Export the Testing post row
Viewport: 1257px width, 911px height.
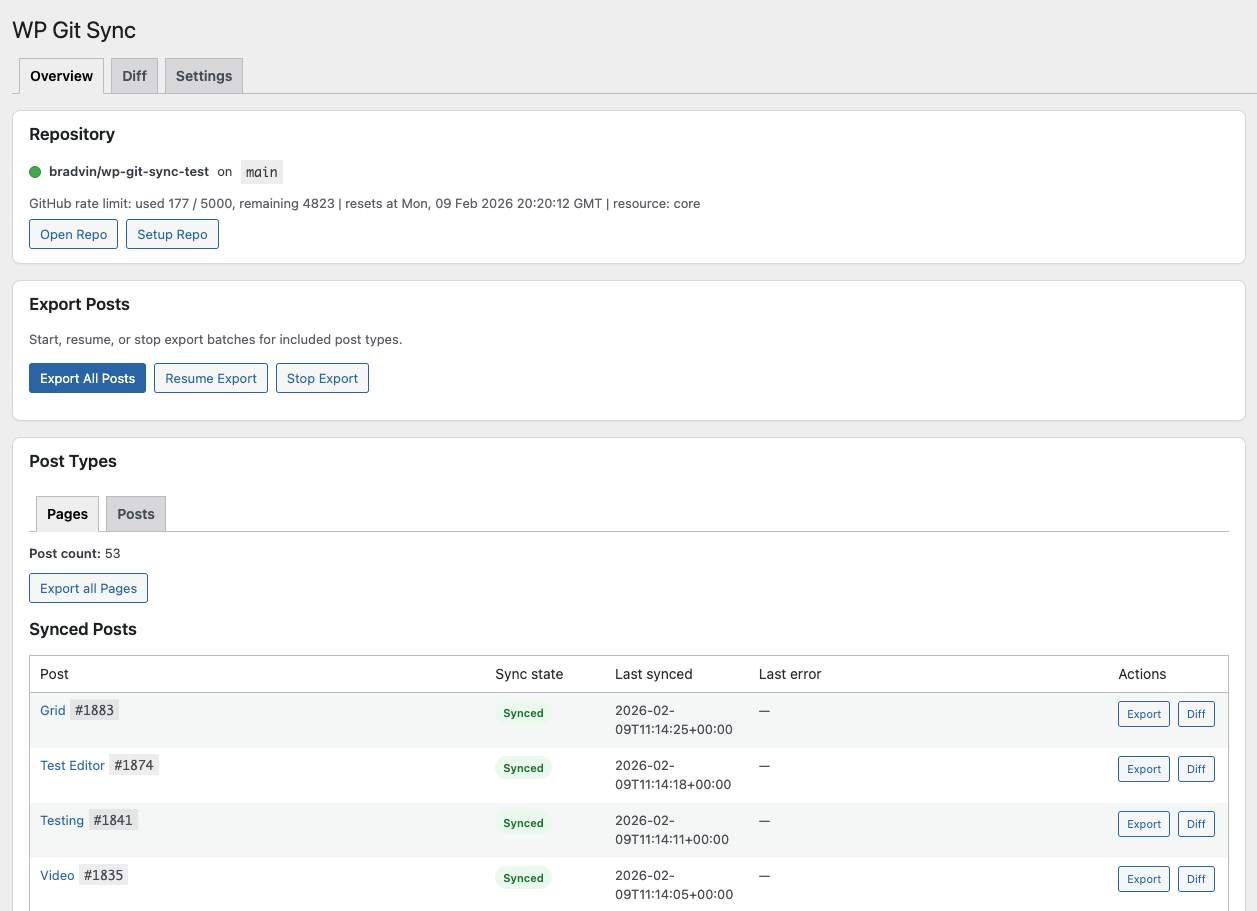coord(1144,824)
